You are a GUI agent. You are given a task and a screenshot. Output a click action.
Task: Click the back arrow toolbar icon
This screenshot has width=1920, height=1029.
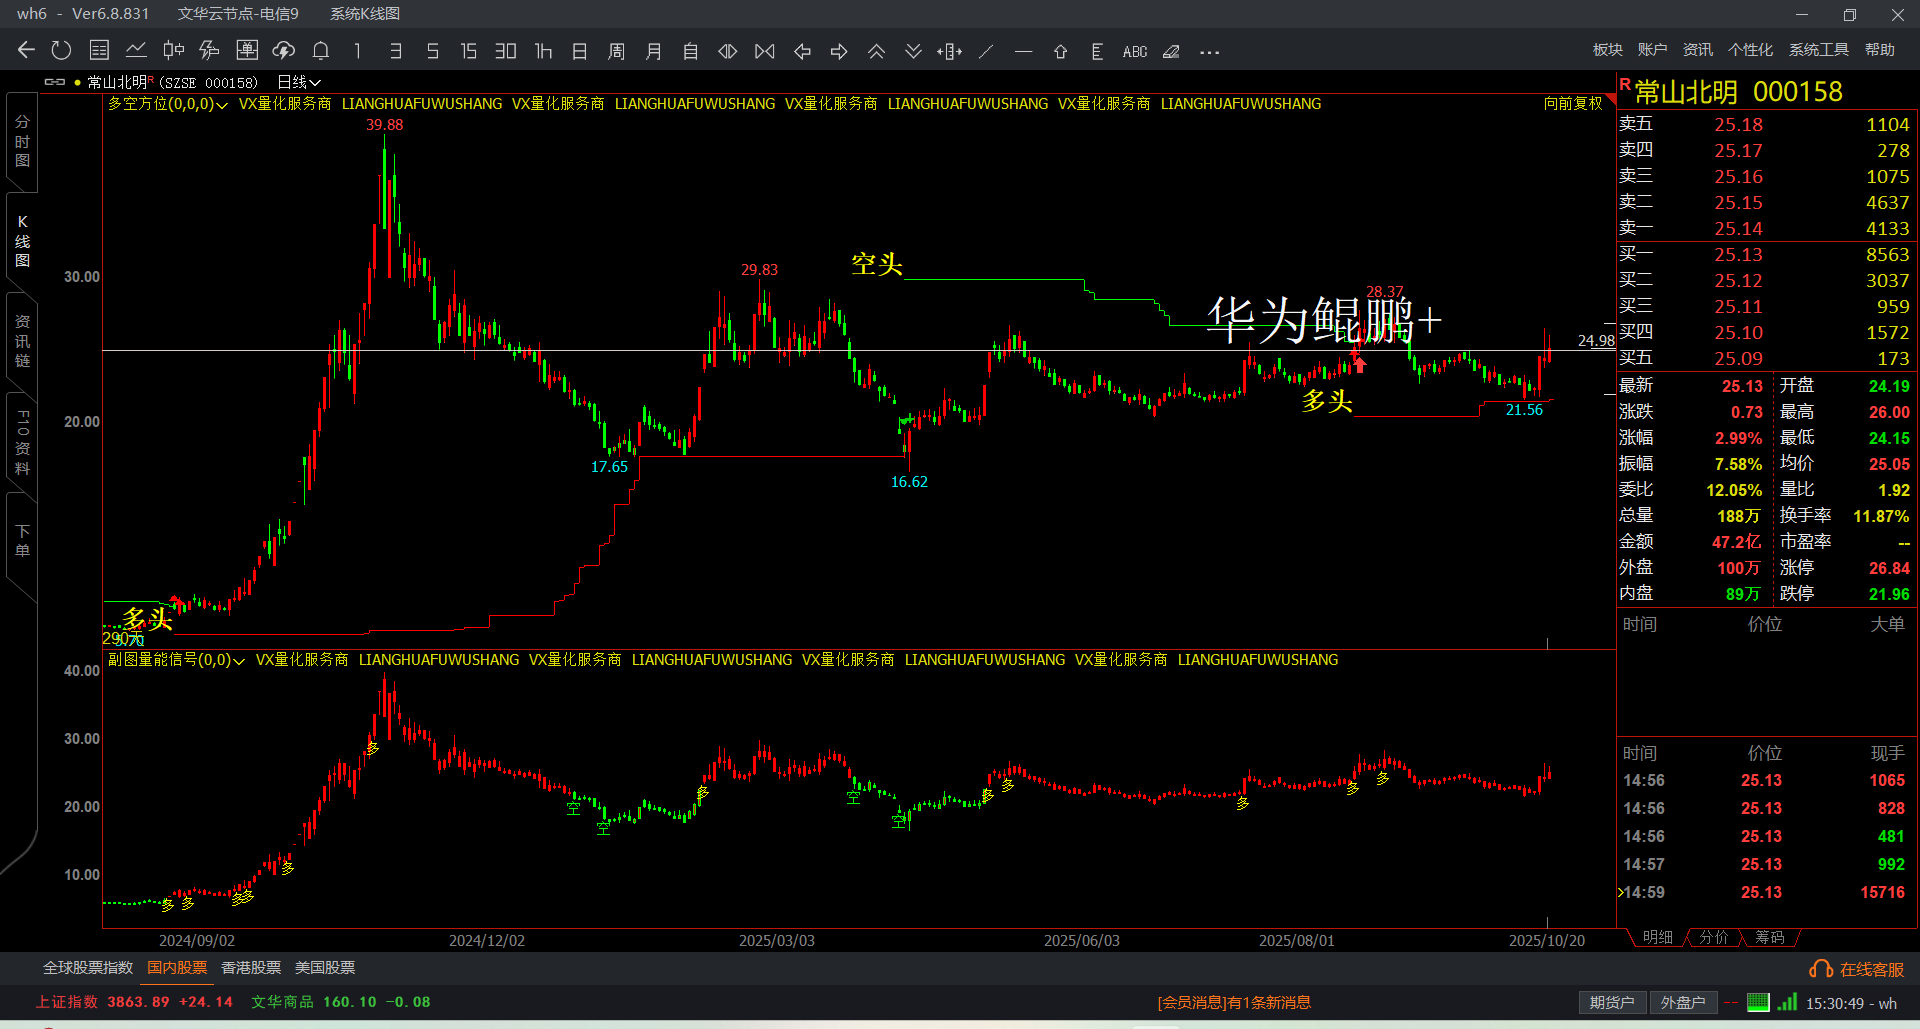(x=26, y=50)
